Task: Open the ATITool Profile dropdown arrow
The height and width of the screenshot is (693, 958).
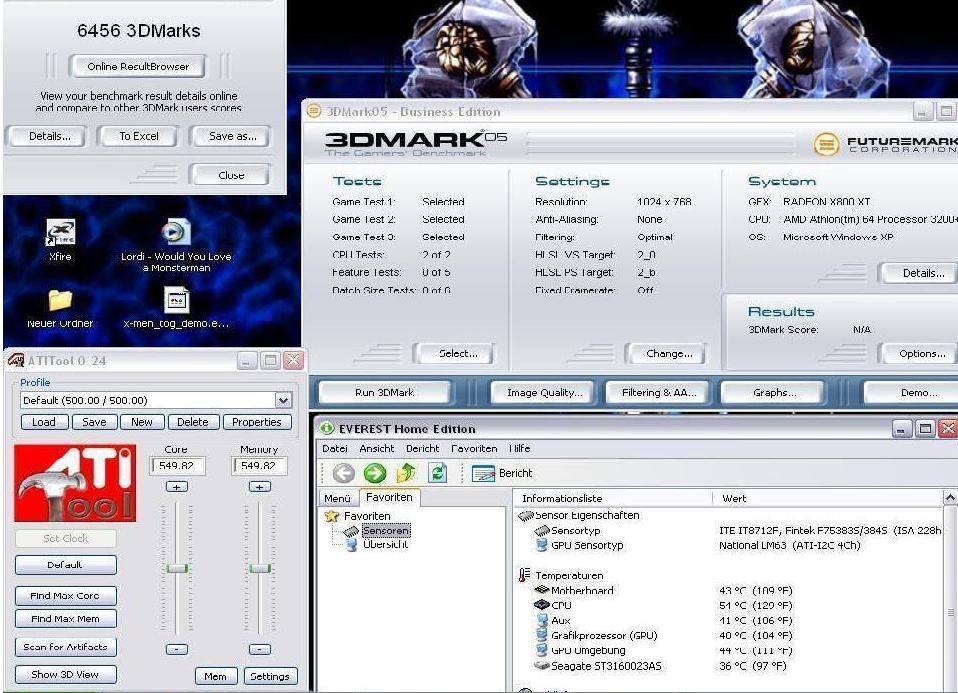Action: pyautogui.click(x=283, y=400)
